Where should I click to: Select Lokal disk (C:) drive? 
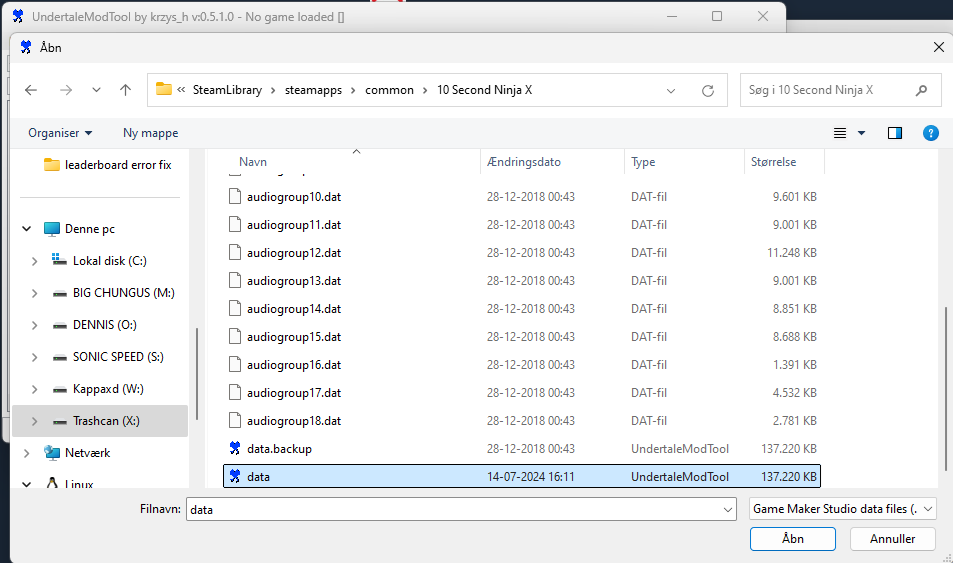click(109, 261)
